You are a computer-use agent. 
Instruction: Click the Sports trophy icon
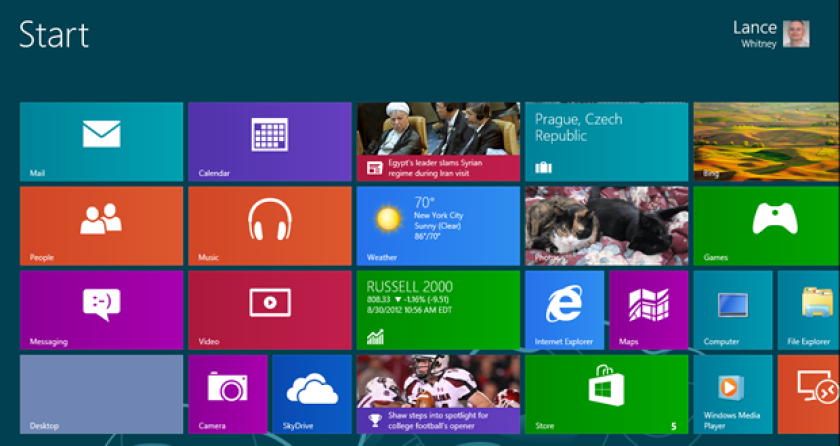tap(375, 420)
